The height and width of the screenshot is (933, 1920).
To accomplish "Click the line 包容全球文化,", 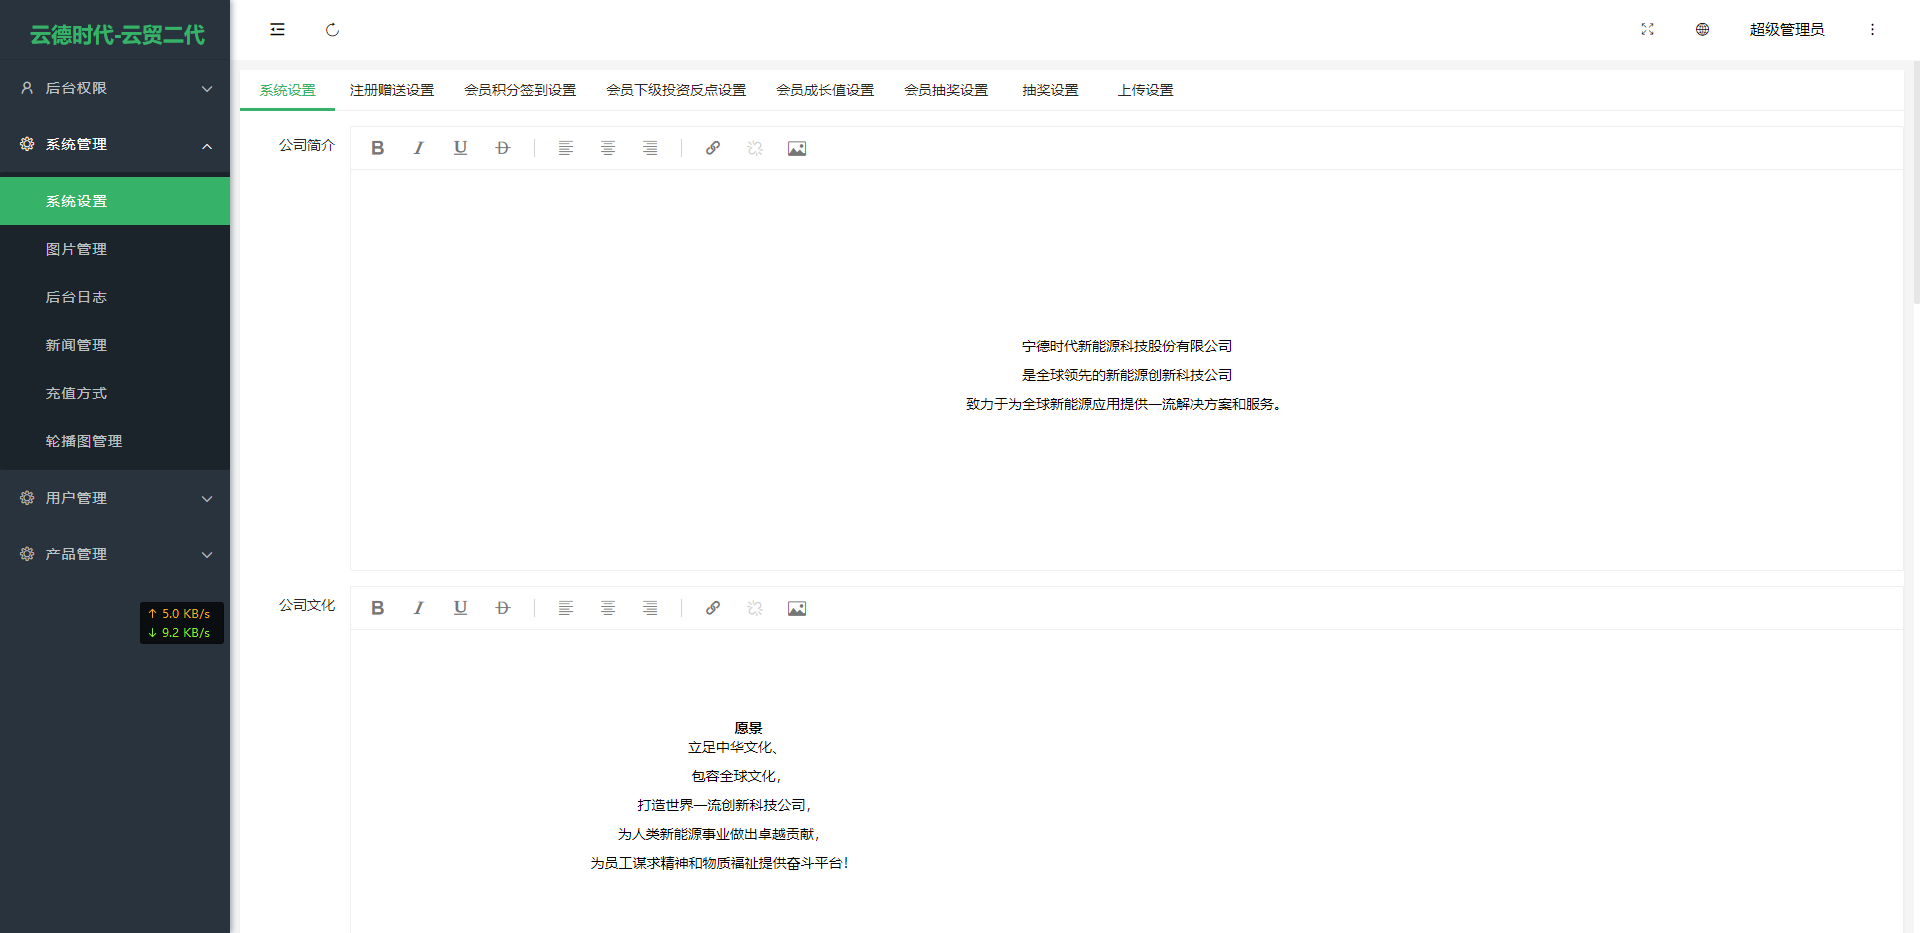I will [x=736, y=776].
